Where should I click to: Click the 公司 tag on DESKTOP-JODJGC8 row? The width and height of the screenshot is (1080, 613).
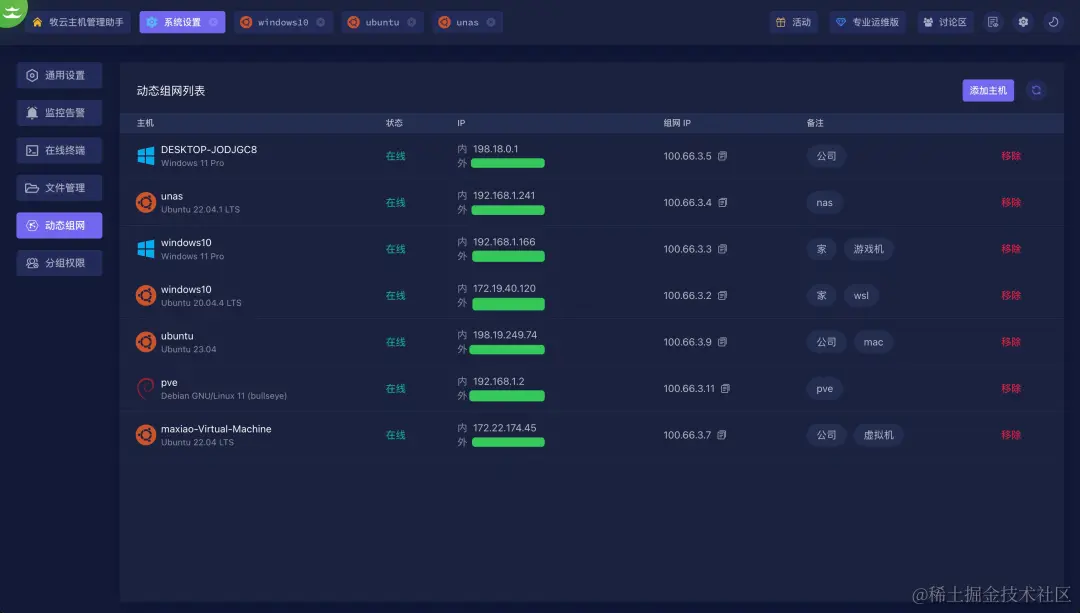[x=826, y=156]
